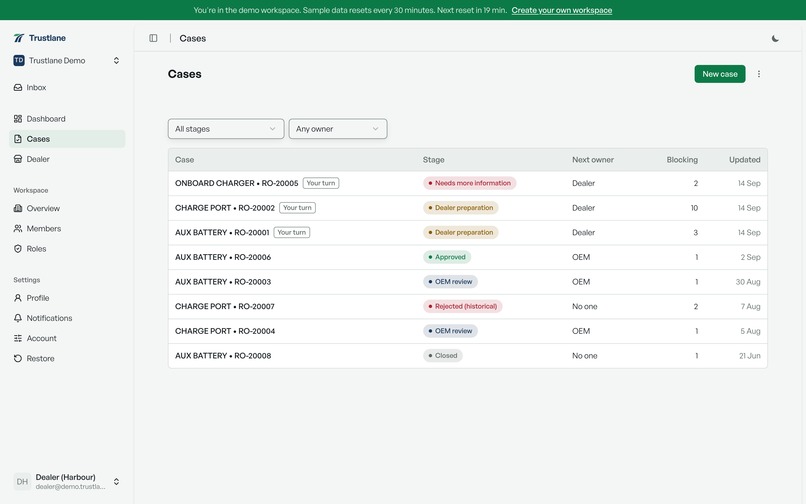Click Your turn badge on RO-20002
806x504 pixels.
[x=297, y=208]
